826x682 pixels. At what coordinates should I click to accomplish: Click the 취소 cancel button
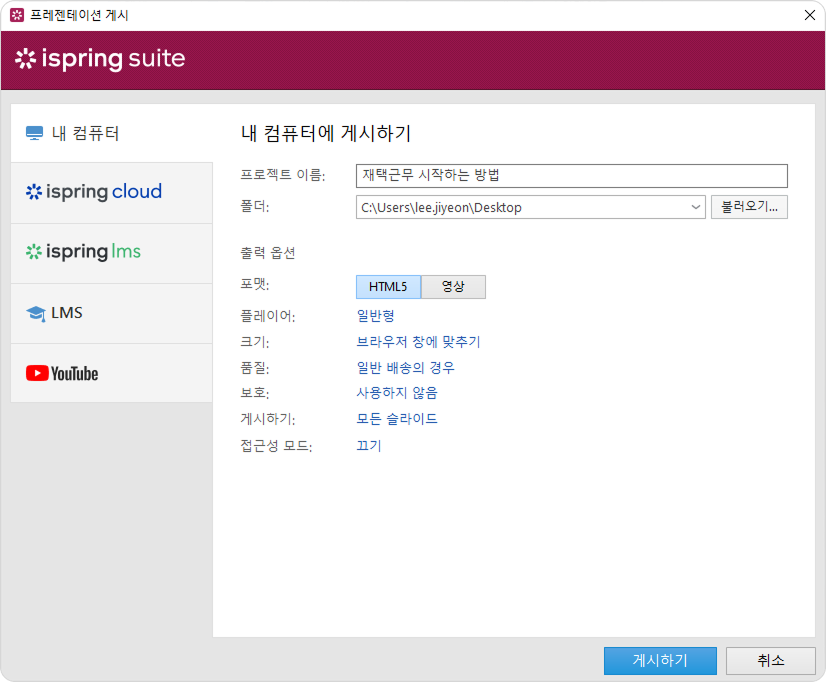pyautogui.click(x=770, y=661)
